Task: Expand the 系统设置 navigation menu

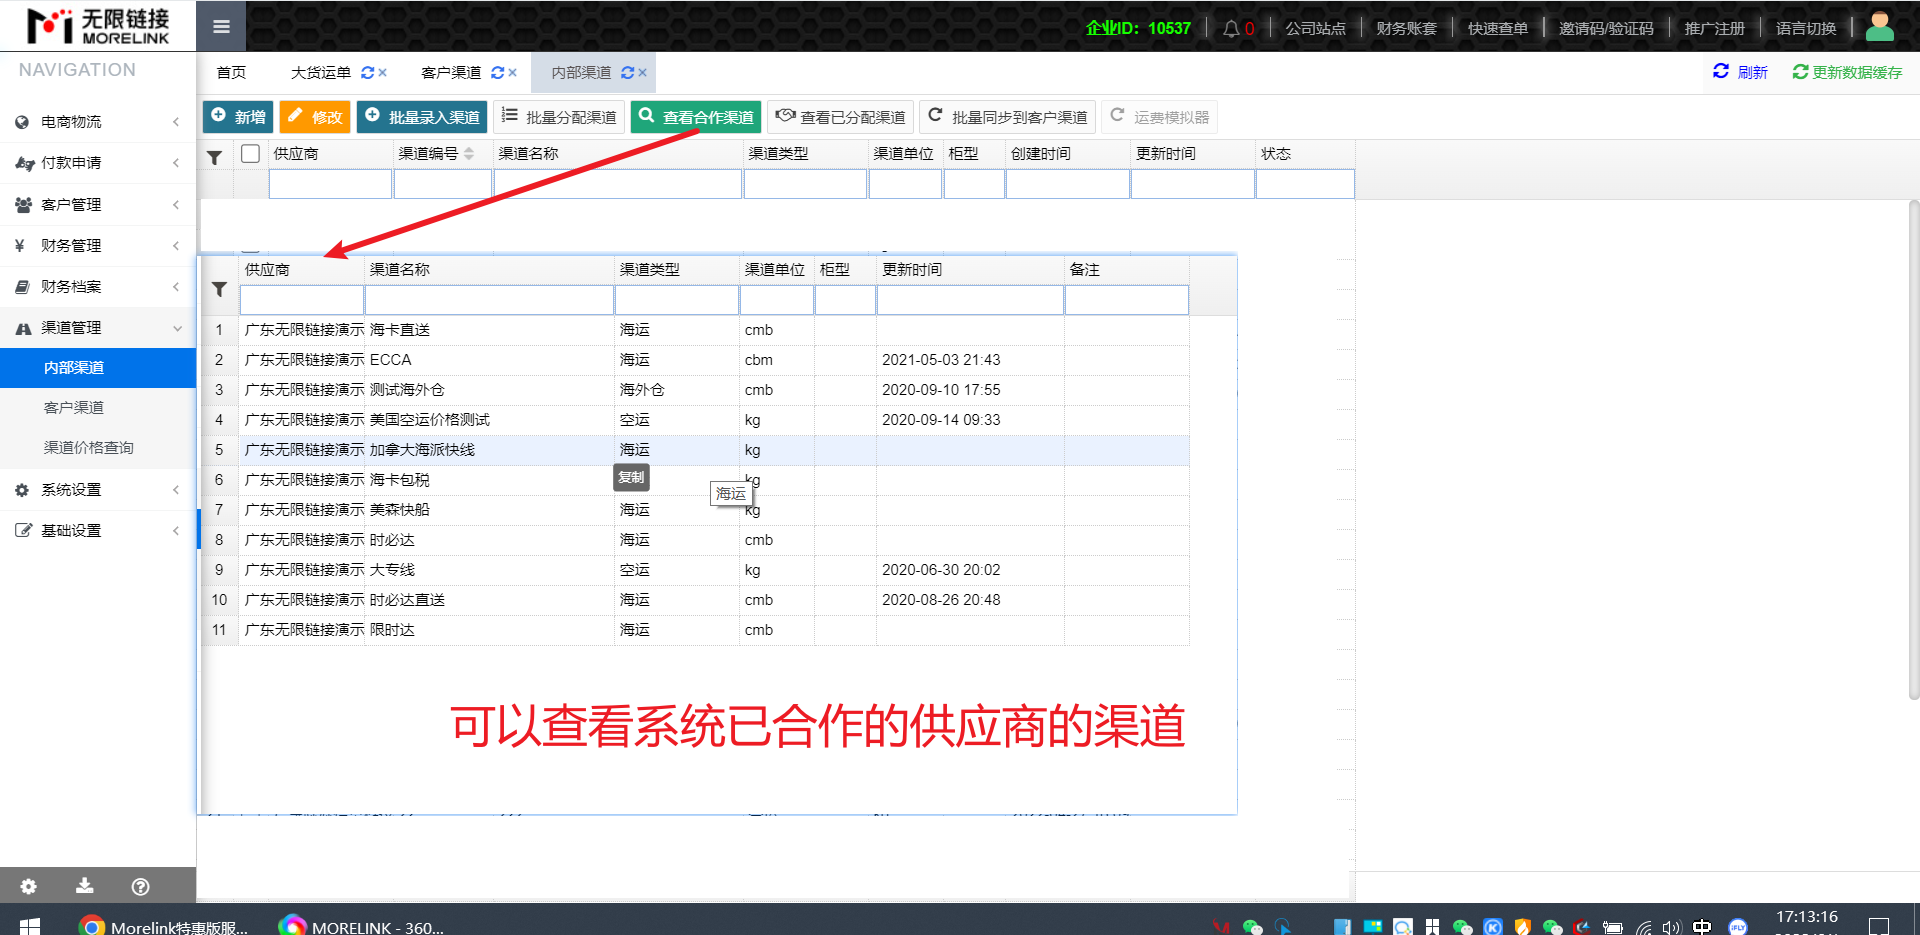Action: click(98, 490)
